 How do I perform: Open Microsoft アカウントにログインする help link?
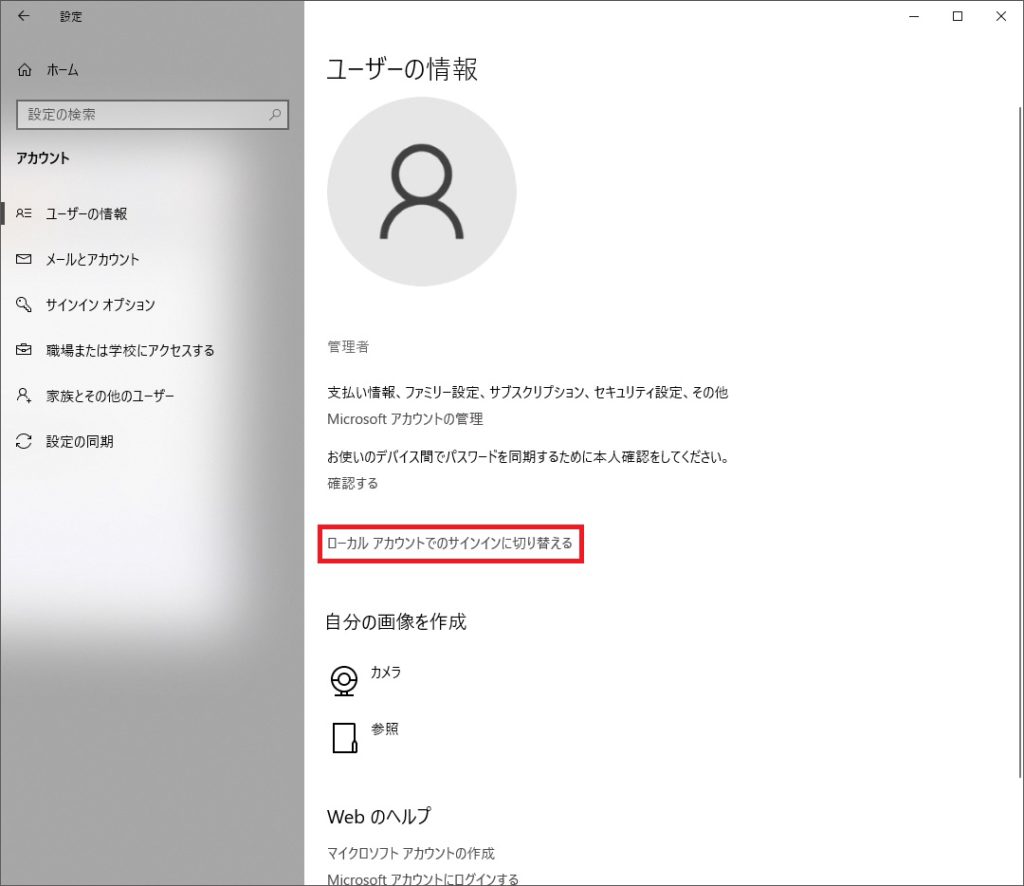[x=423, y=879]
